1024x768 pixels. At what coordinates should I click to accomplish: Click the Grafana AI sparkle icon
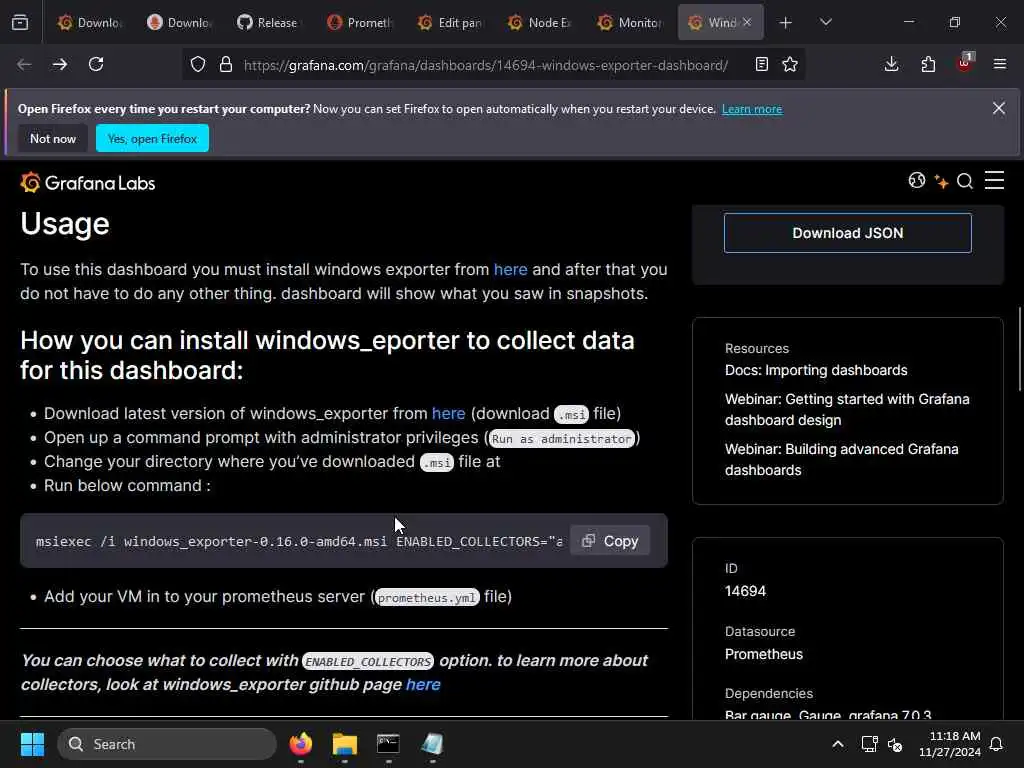[x=941, y=182]
